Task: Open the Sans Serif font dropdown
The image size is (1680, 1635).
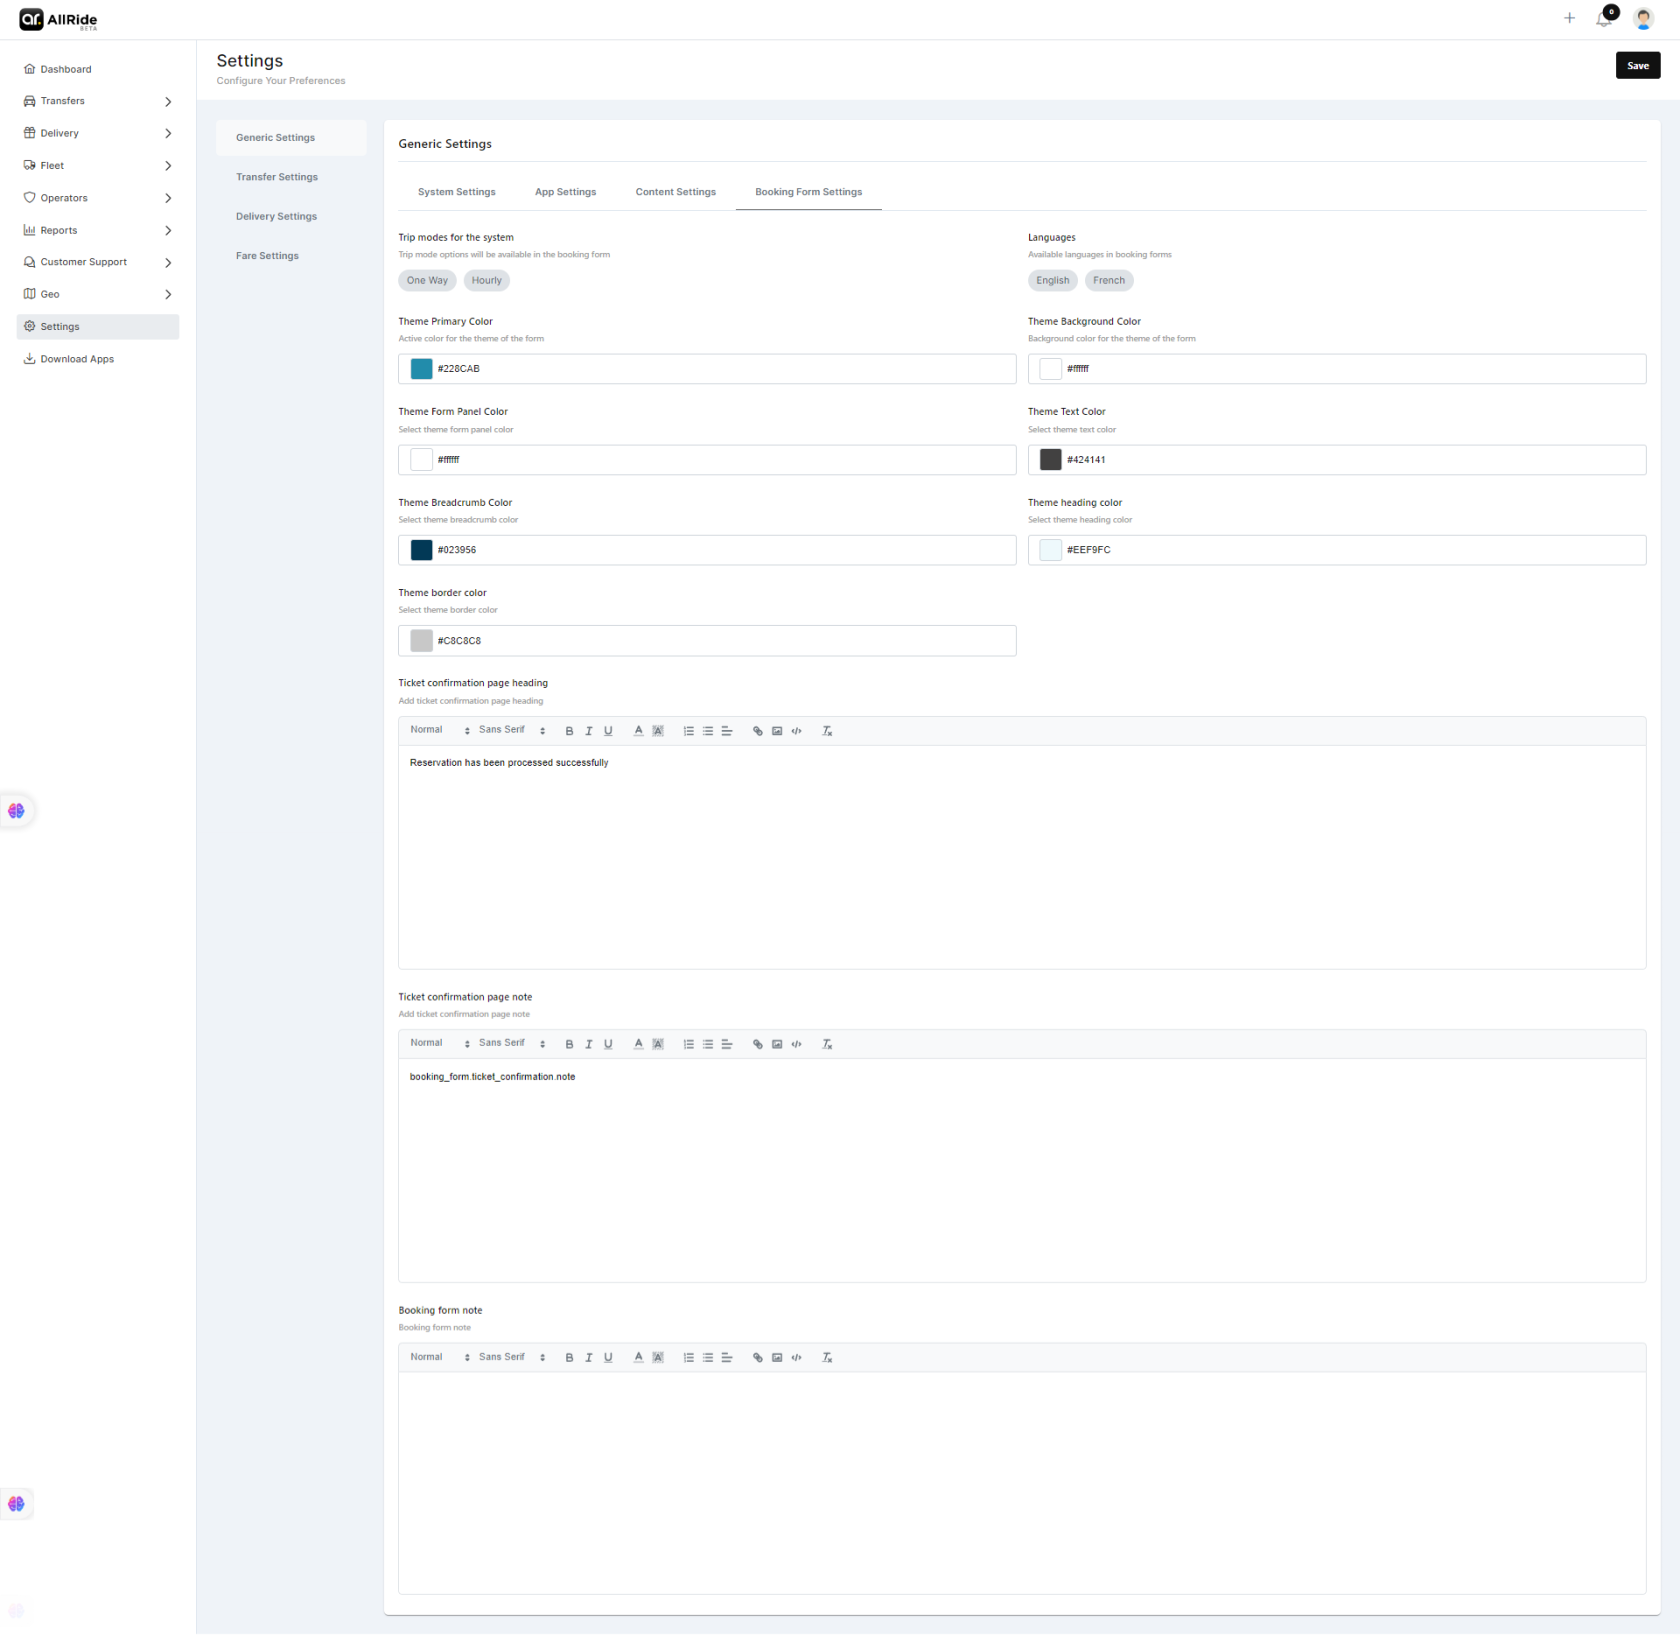Action: pos(503,730)
